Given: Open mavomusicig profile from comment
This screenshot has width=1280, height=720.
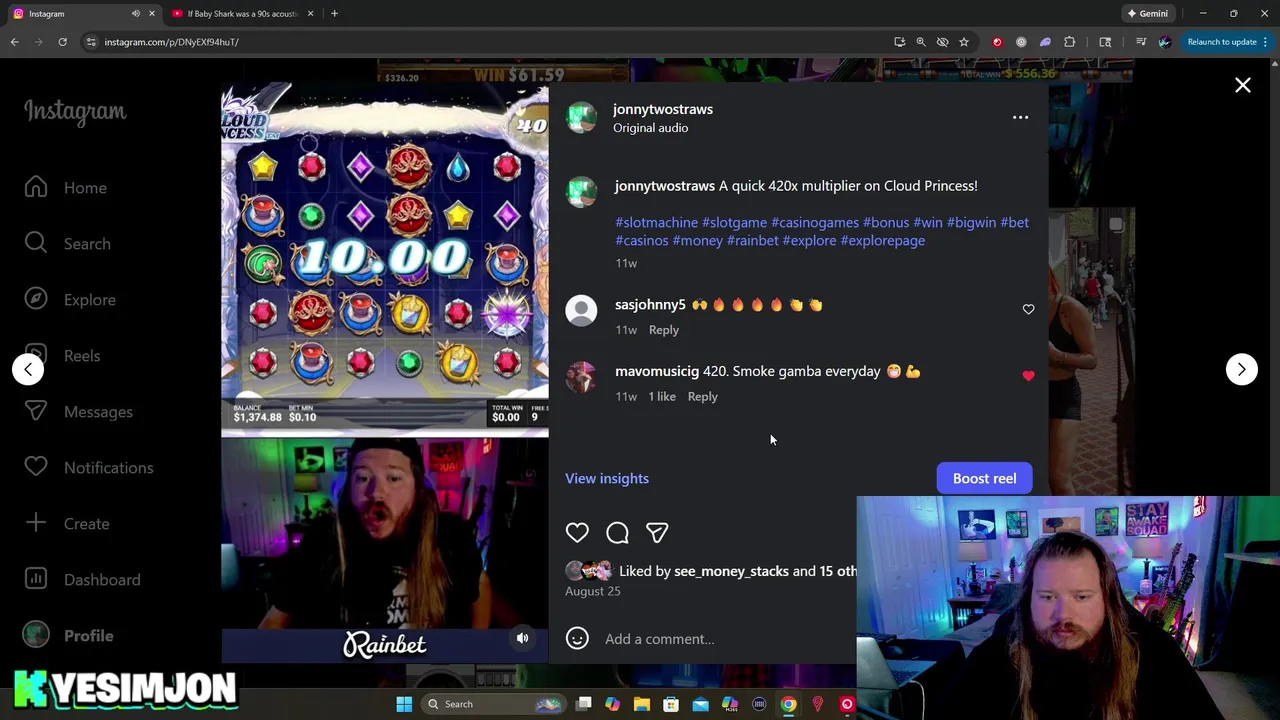Looking at the screenshot, I should (656, 371).
